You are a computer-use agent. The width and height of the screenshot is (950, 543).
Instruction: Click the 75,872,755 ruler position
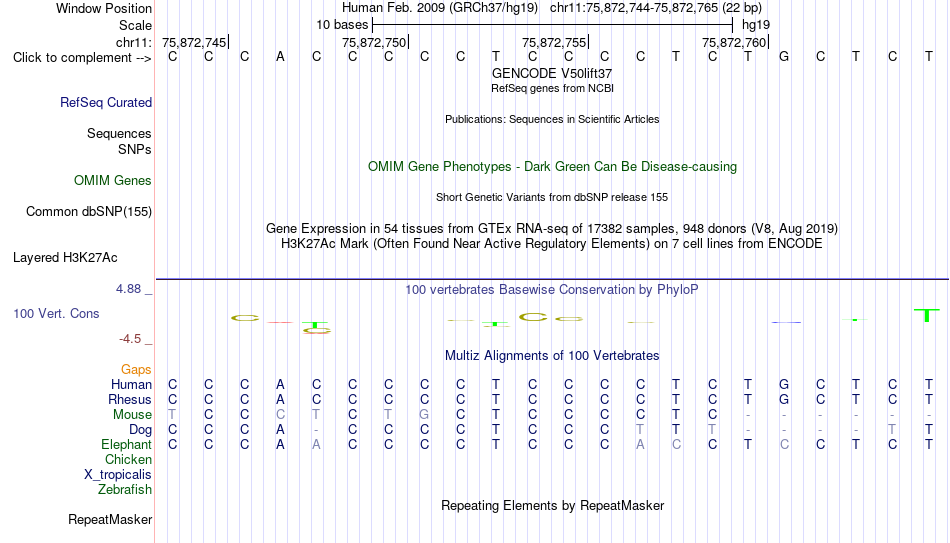pyautogui.click(x=554, y=42)
